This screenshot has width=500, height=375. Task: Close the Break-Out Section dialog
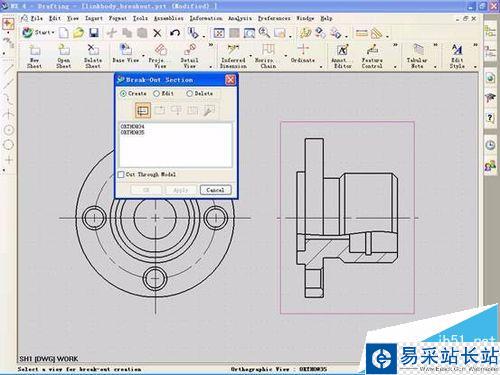pyautogui.click(x=230, y=80)
